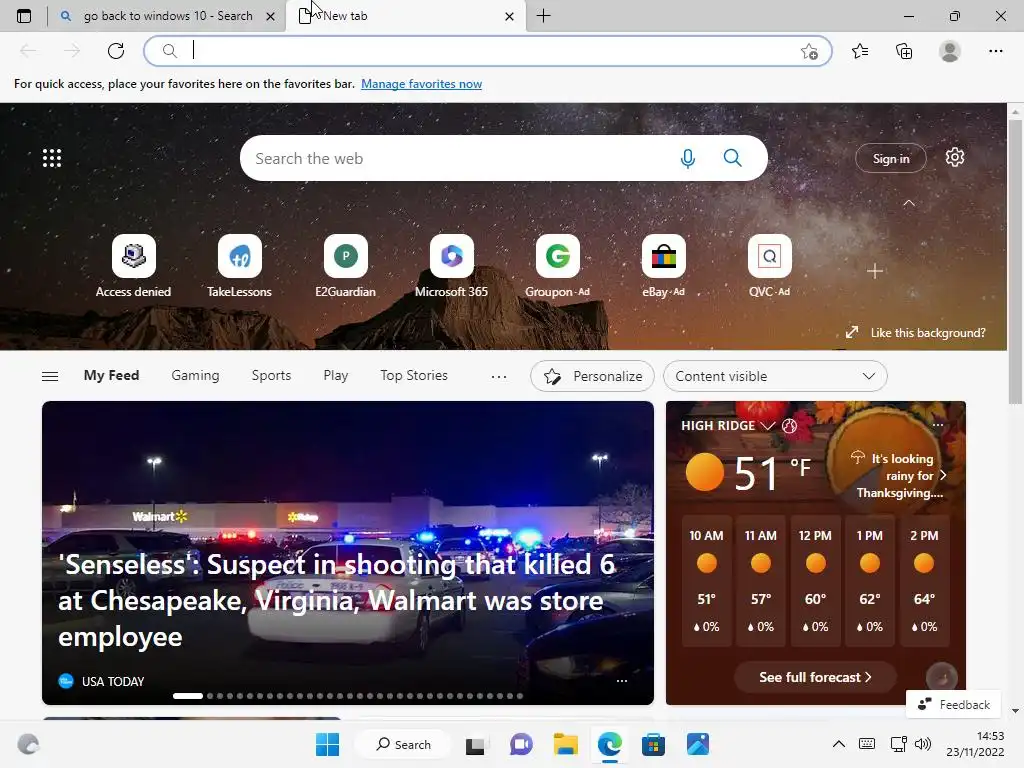Image resolution: width=1024 pixels, height=768 pixels.
Task: Show more feed categories ellipsis
Action: [x=499, y=376]
